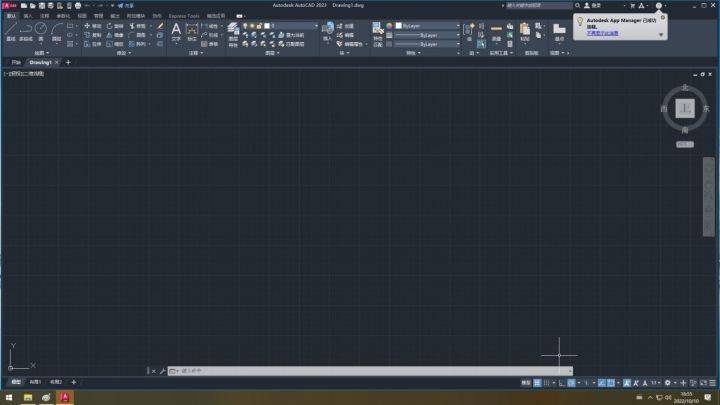Open the Help question mark button
This screenshot has width=720, height=405.
click(658, 6)
